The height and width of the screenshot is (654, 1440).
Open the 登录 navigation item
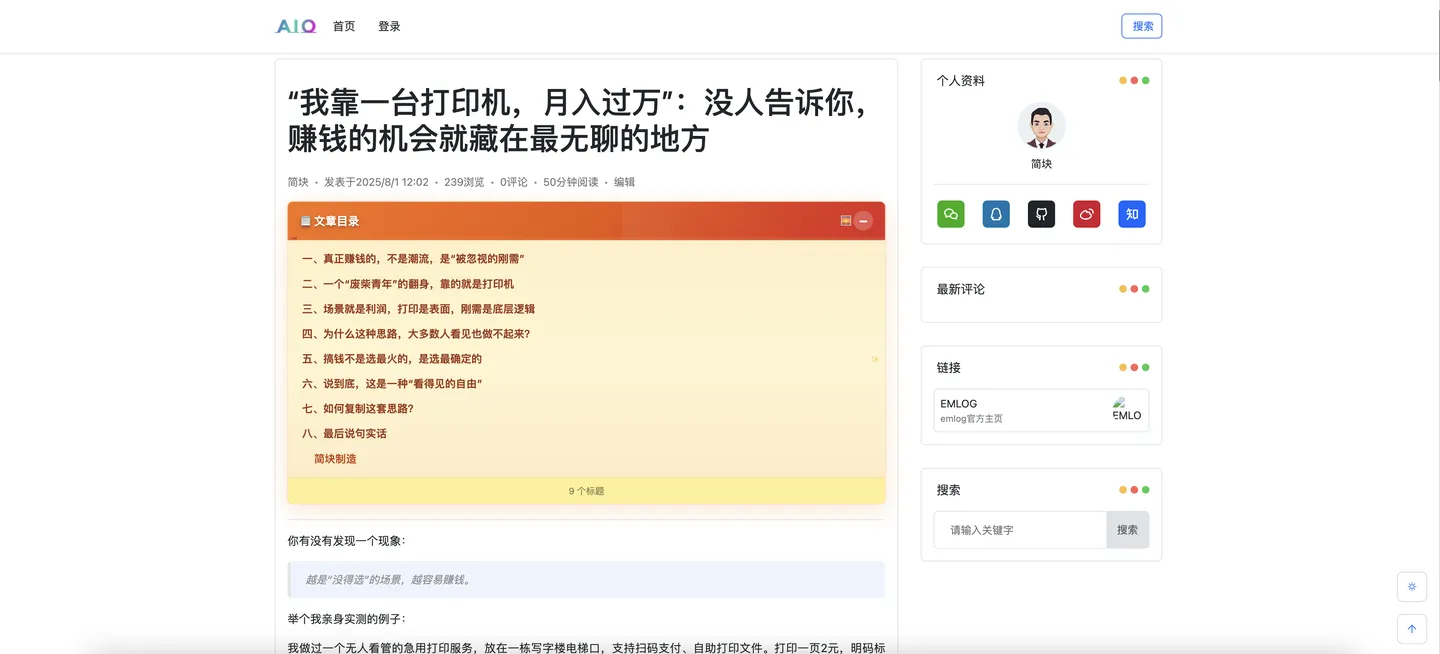click(389, 26)
